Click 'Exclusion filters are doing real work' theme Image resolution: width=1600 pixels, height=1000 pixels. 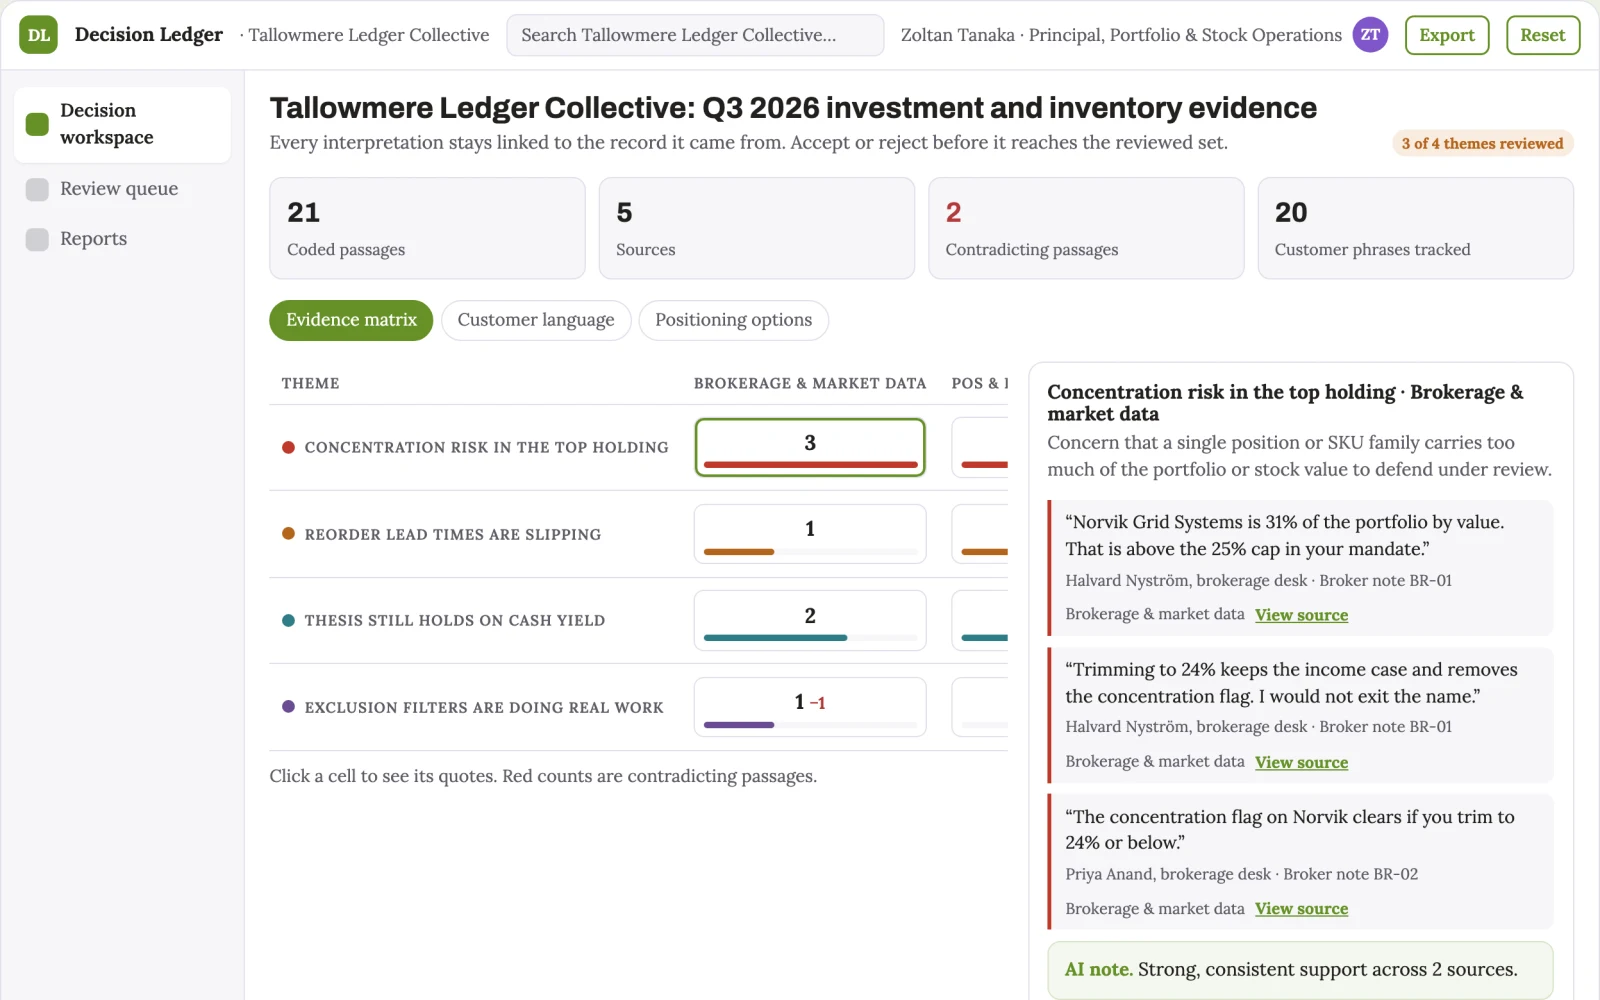tap(484, 707)
